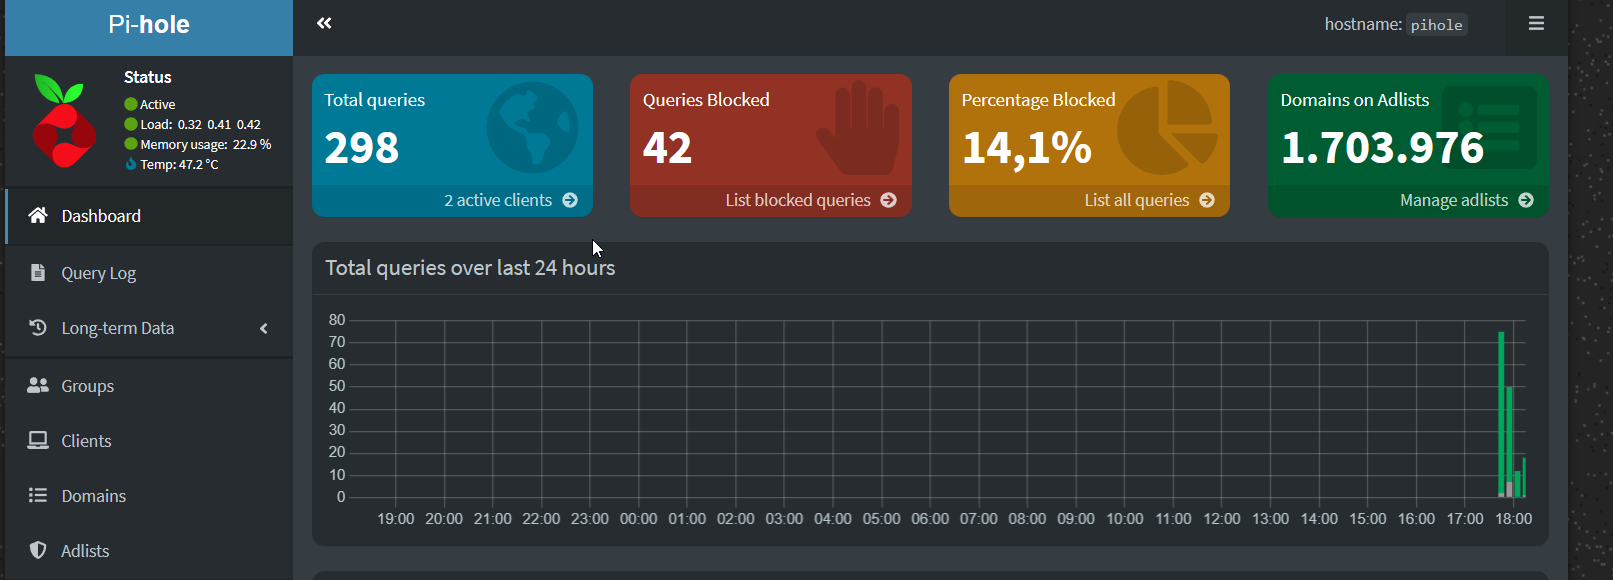The height and width of the screenshot is (580, 1613).
Task: Click the Adlists shield icon
Action: (38, 550)
